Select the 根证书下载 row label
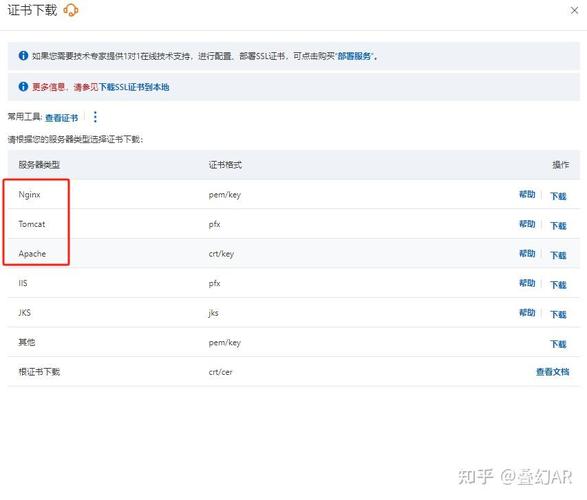The height and width of the screenshot is (500, 587). (x=39, y=372)
